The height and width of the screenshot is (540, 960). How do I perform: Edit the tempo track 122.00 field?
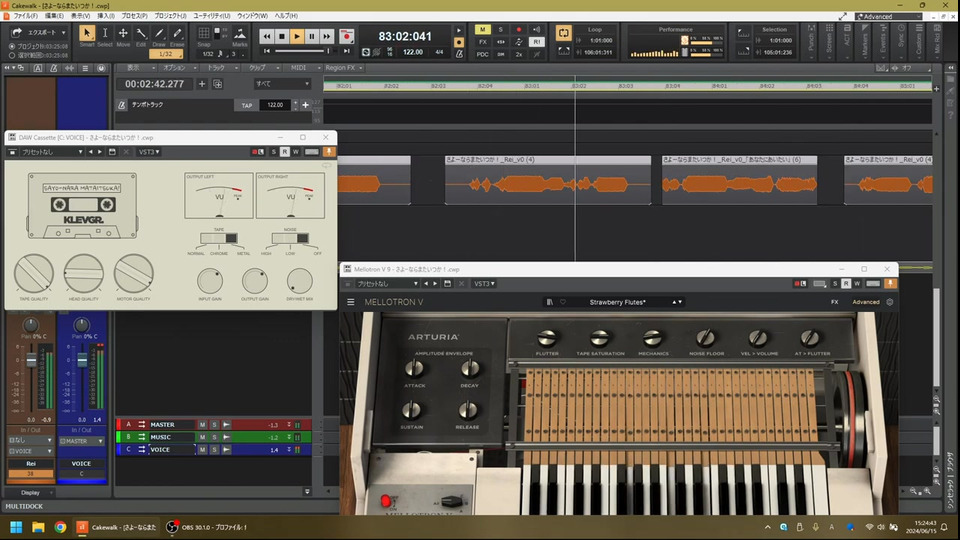276,105
